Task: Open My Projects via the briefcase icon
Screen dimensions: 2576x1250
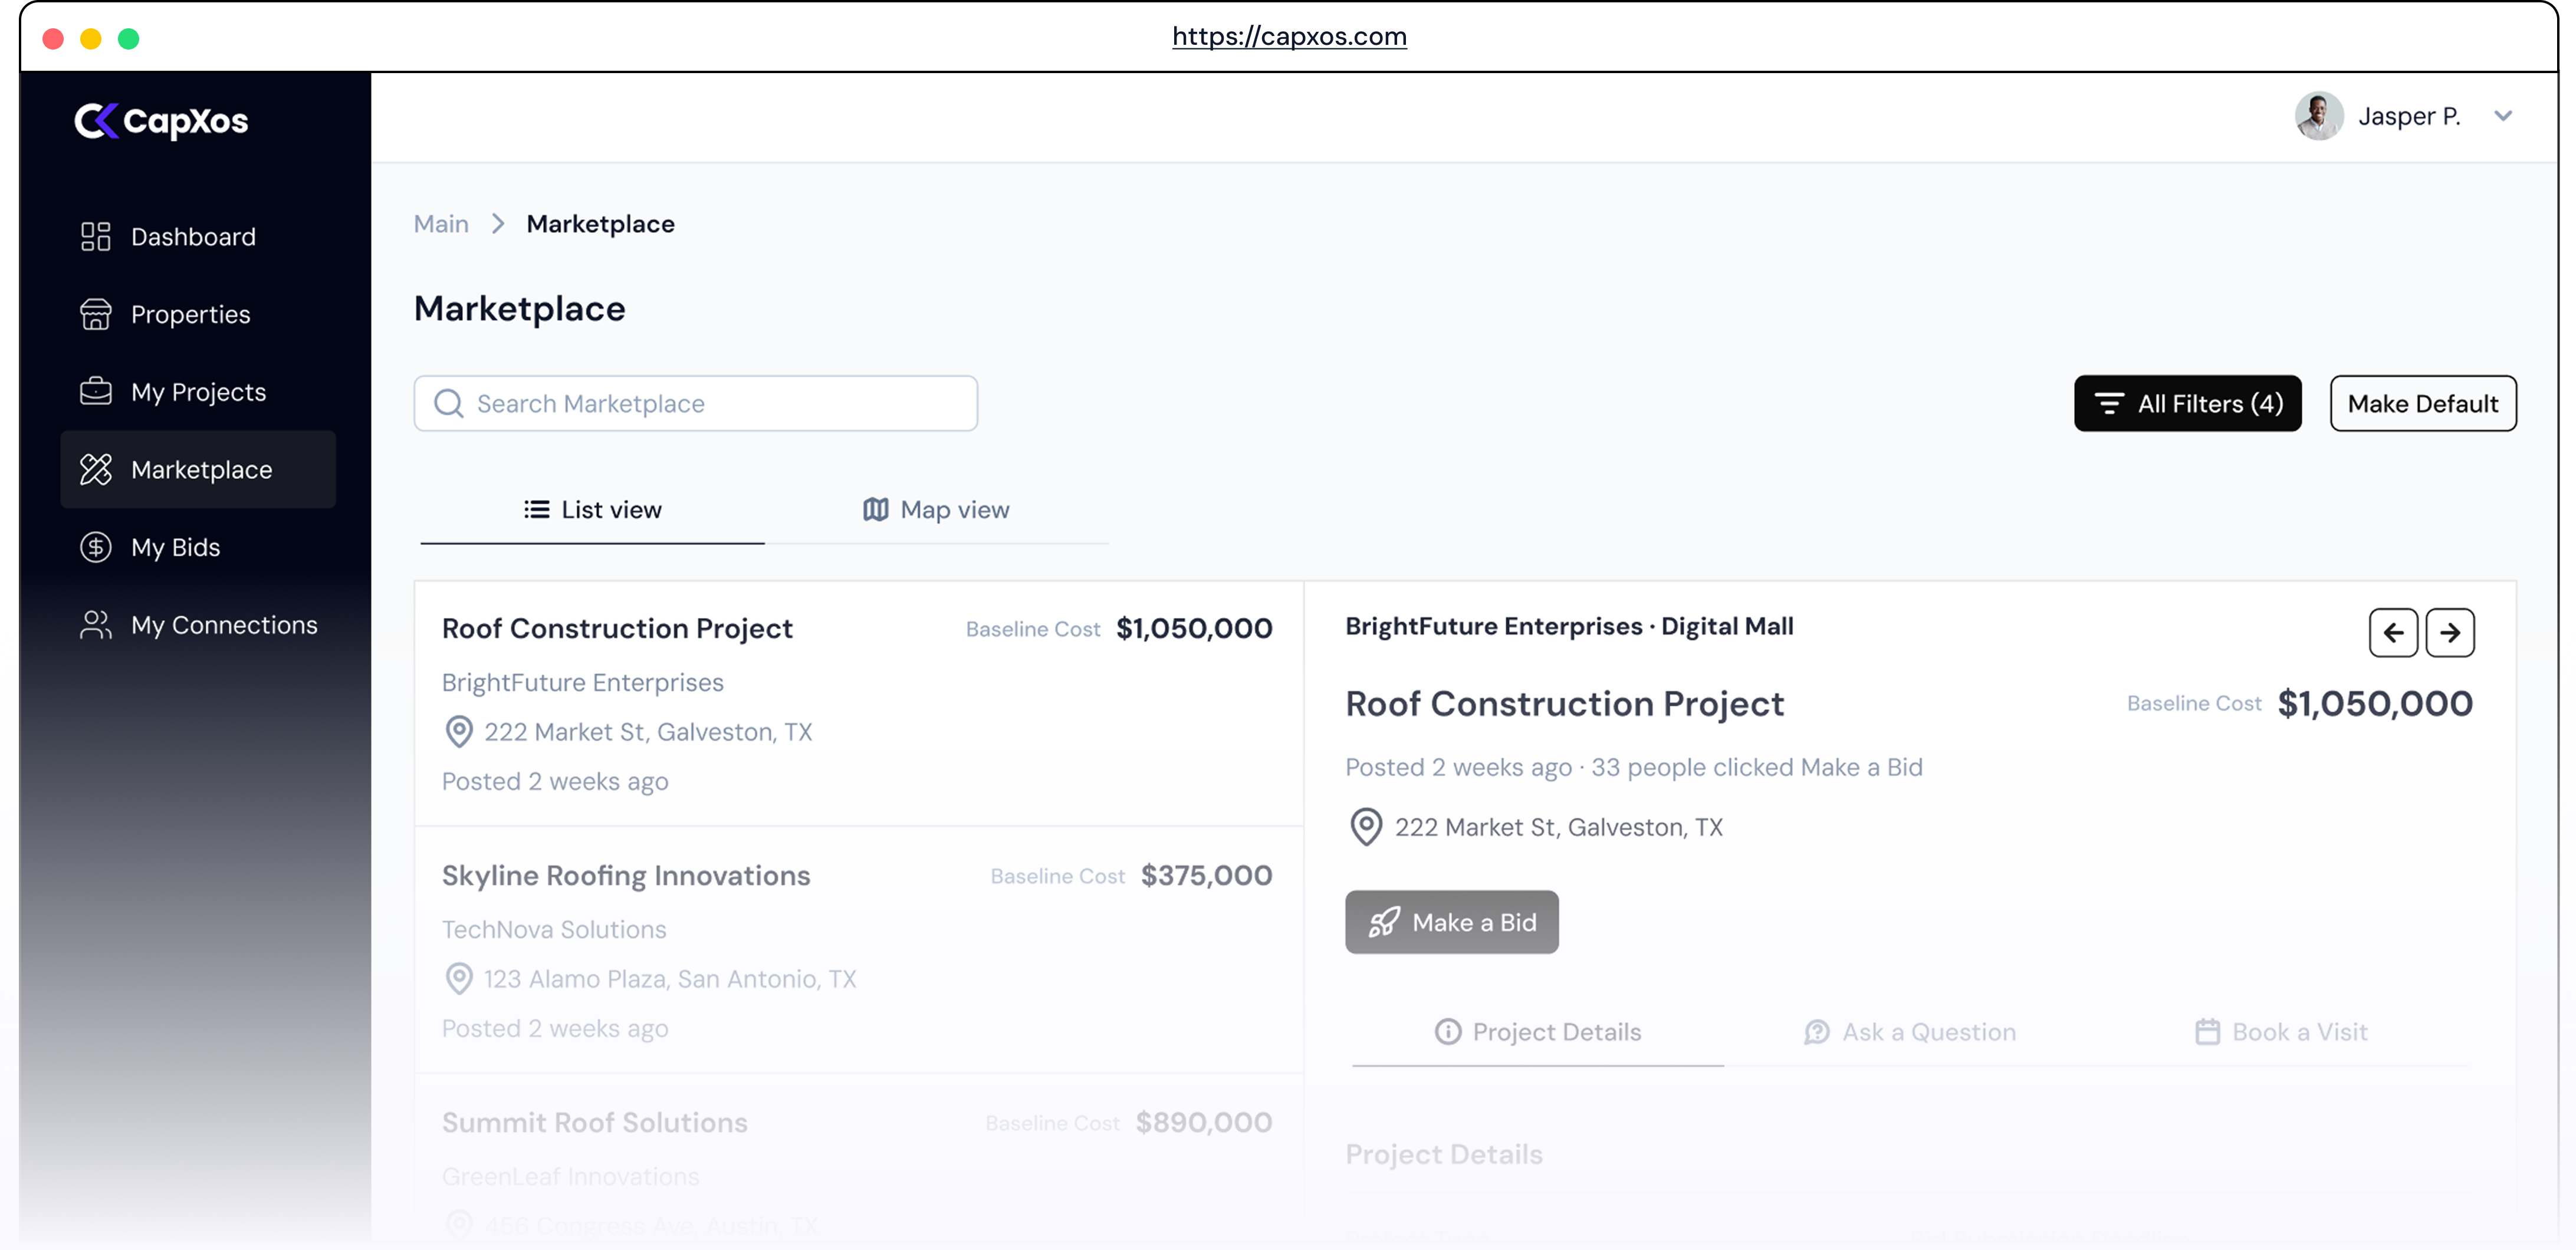Action: tap(95, 391)
